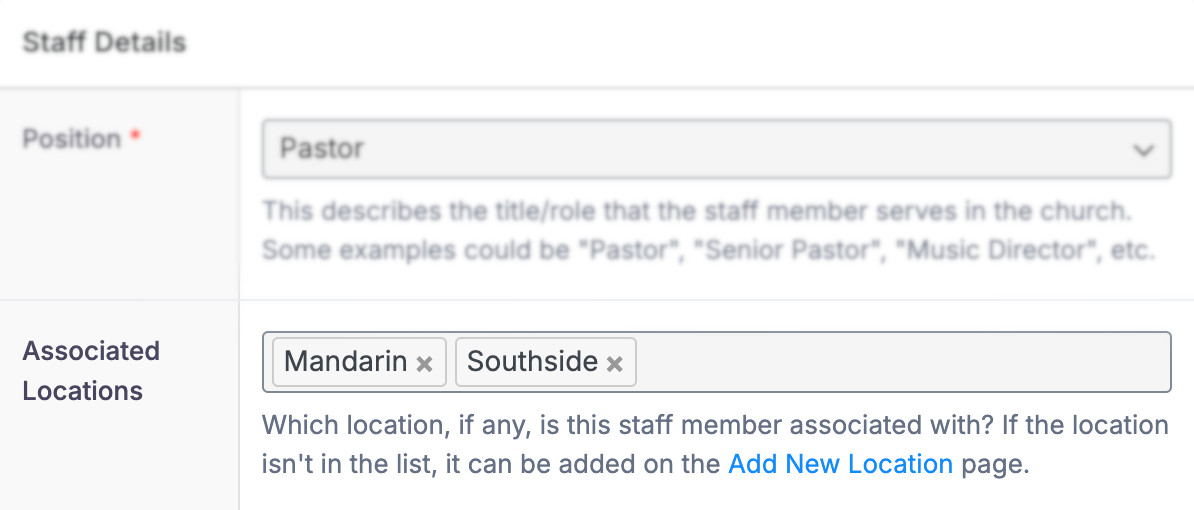Screen dimensions: 1194x510
Task: Focus the empty Associated Locations input area
Action: point(900,362)
